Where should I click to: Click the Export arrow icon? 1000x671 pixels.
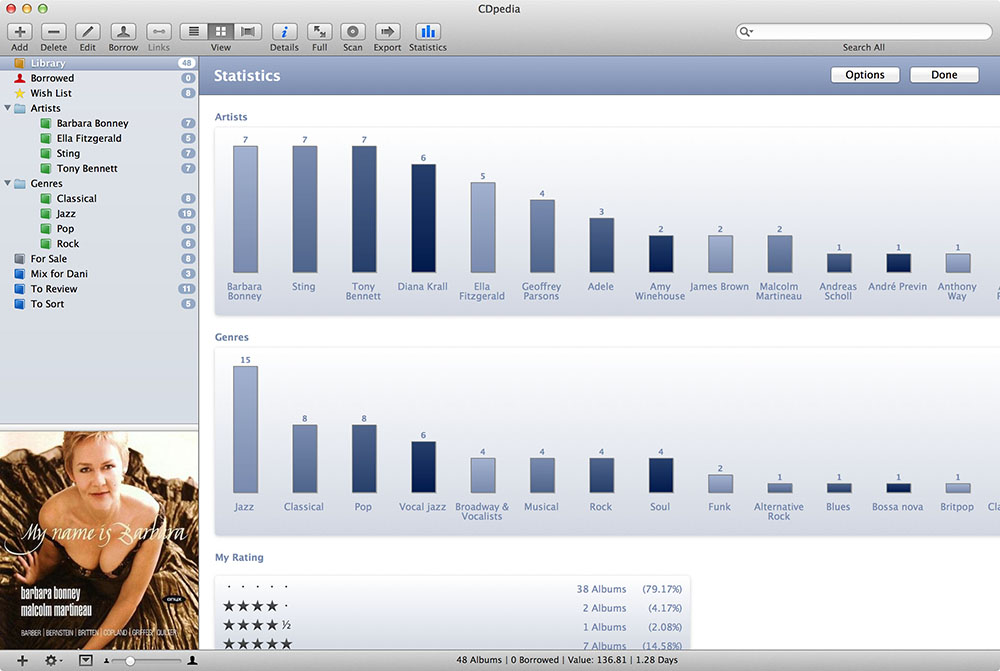click(387, 32)
